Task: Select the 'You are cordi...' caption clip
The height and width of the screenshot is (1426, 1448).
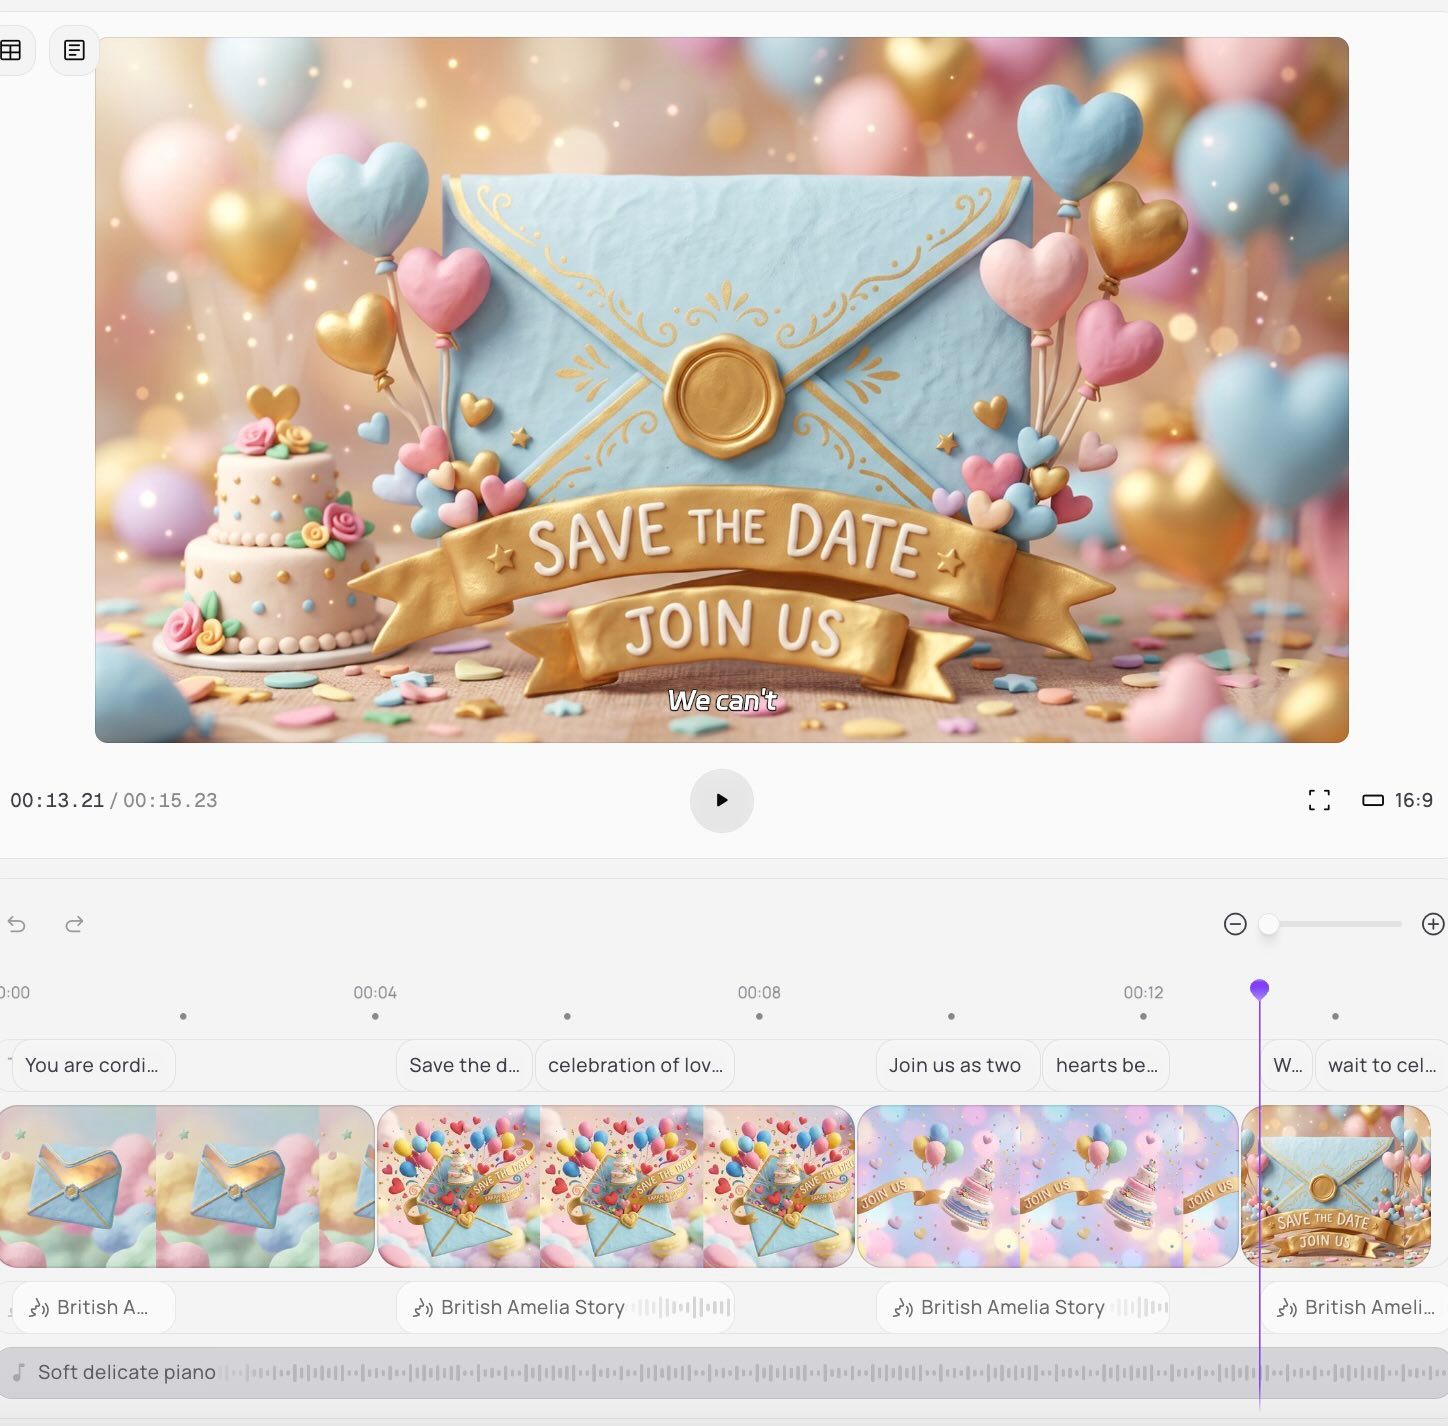Action: (x=92, y=1065)
